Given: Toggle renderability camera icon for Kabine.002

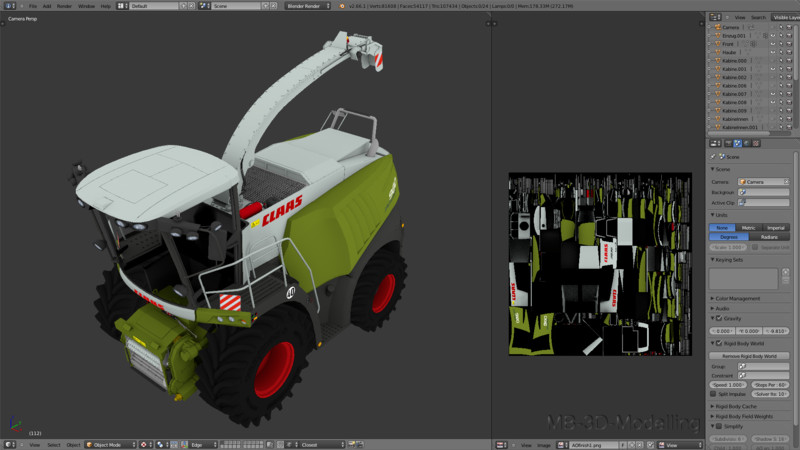Looking at the screenshot, I should tap(789, 77).
